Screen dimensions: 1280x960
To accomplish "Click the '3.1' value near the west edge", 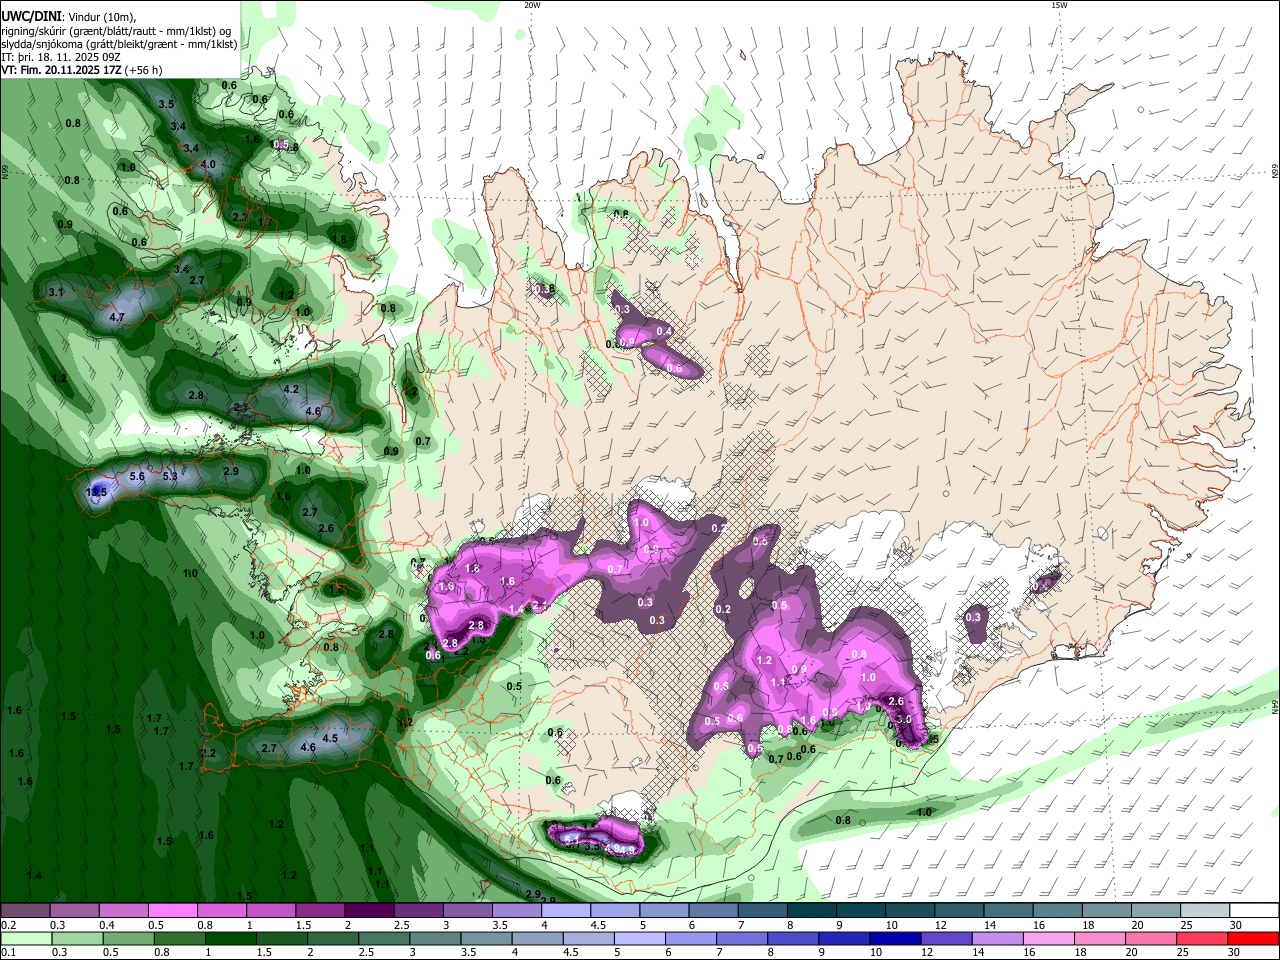I will [56, 292].
